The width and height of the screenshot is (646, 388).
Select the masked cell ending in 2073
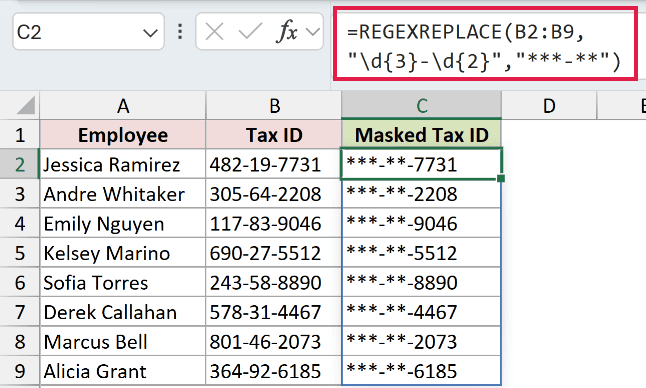point(421,342)
